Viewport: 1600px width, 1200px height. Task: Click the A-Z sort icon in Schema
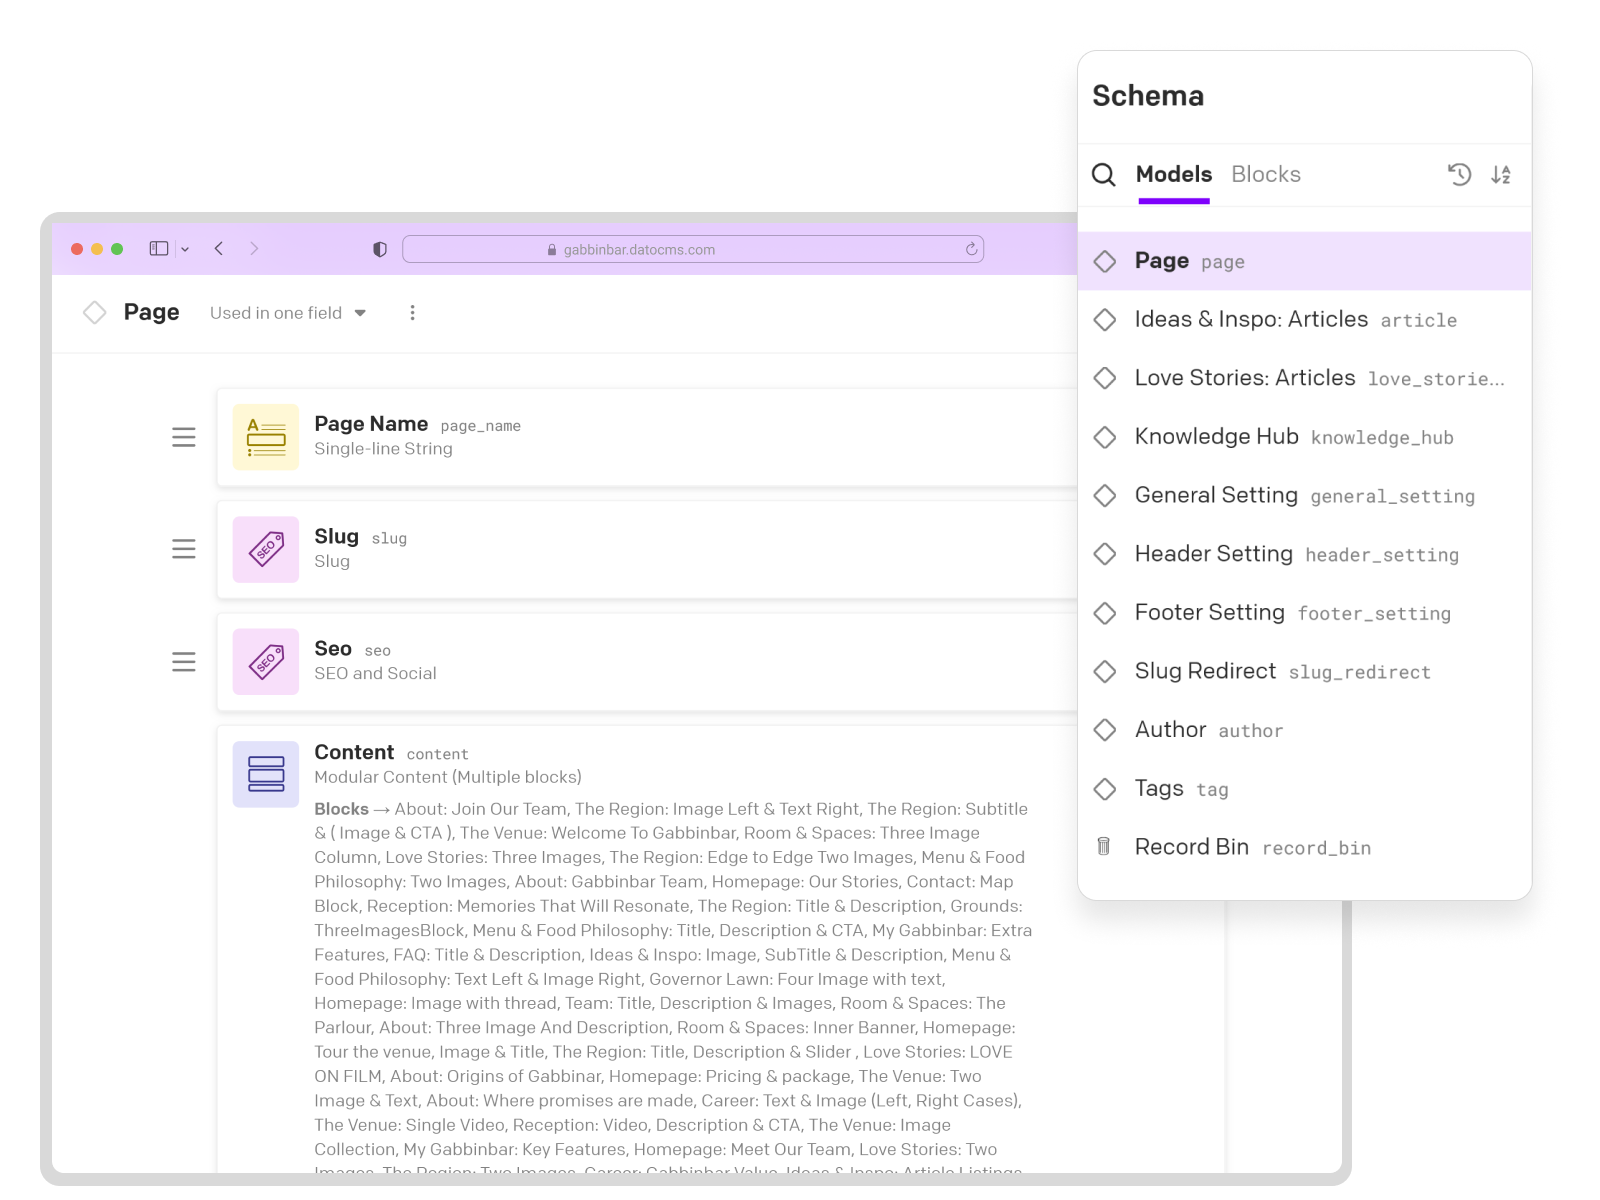pos(1501,175)
